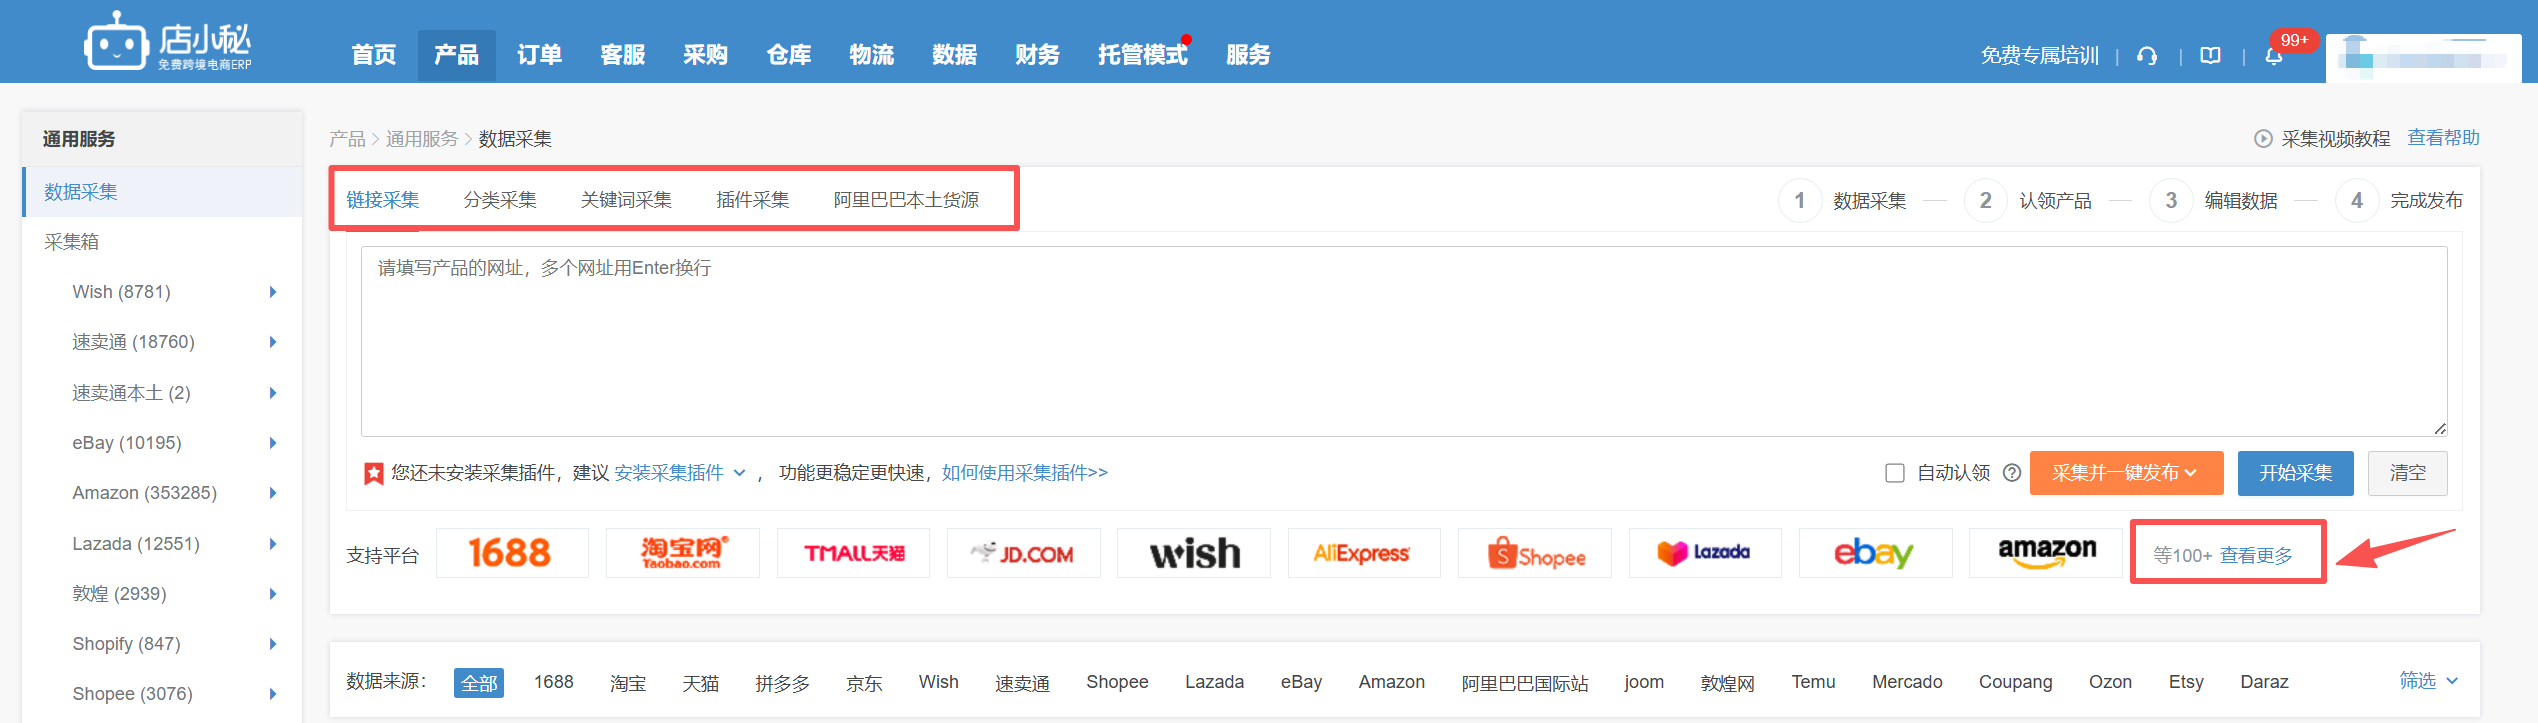Open the notification bell with 99+ badge

pyautogui.click(x=2274, y=56)
